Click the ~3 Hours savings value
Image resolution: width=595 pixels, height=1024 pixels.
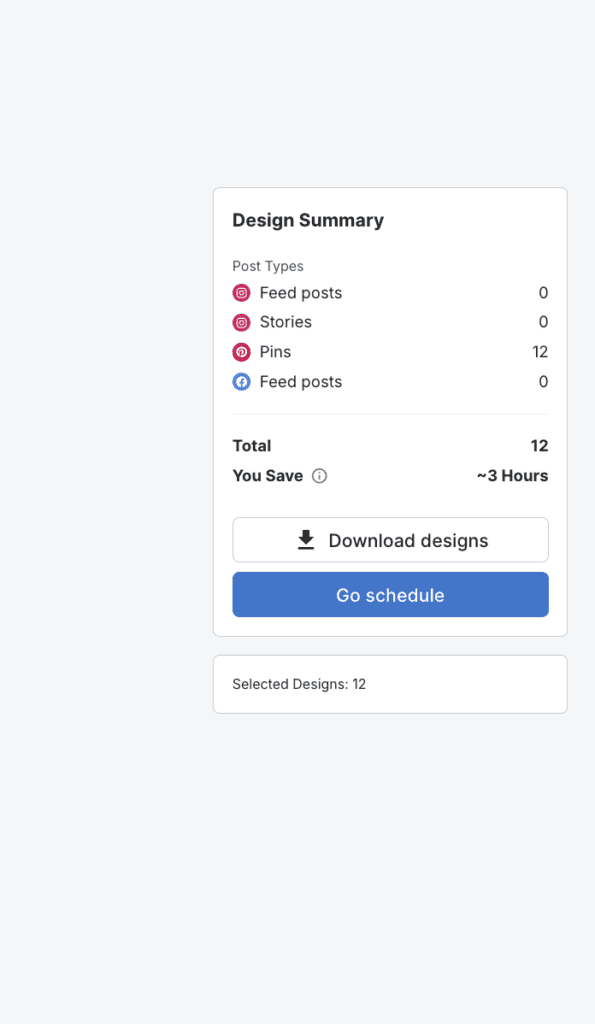[x=512, y=476]
